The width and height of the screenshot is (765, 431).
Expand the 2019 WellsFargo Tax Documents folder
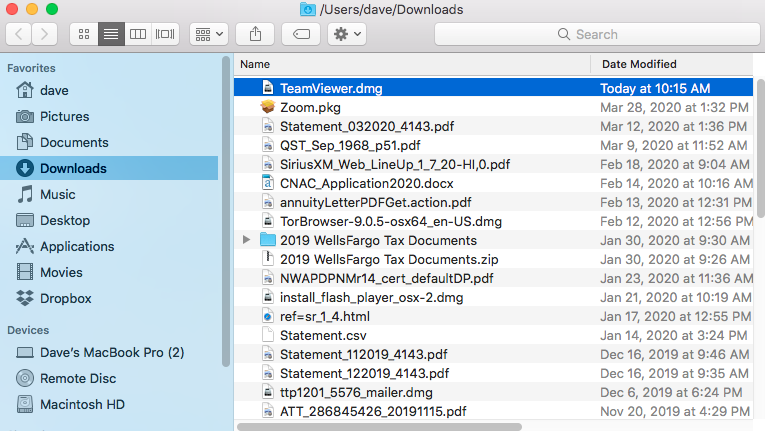(x=246, y=240)
